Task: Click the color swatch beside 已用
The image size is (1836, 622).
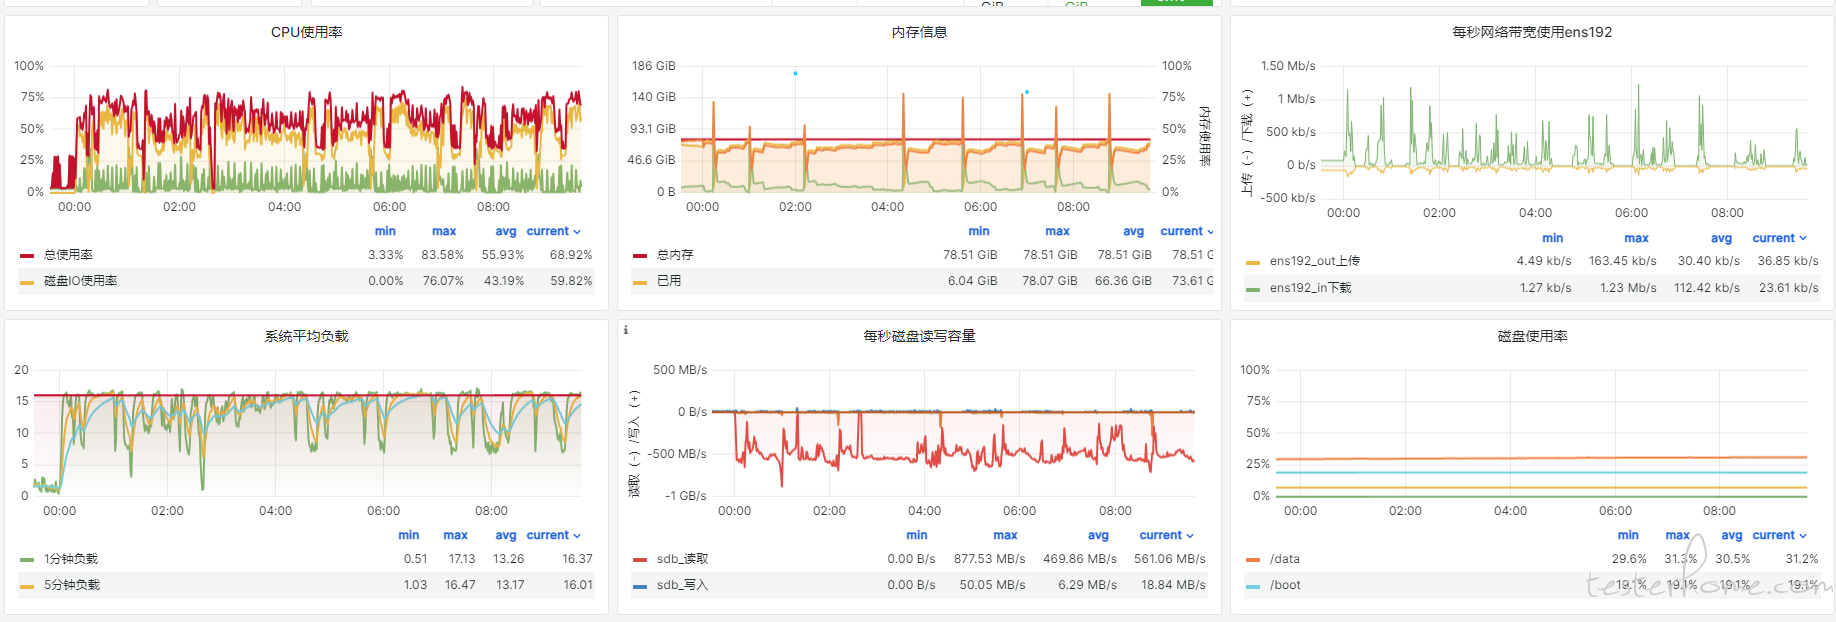Action: pos(640,281)
